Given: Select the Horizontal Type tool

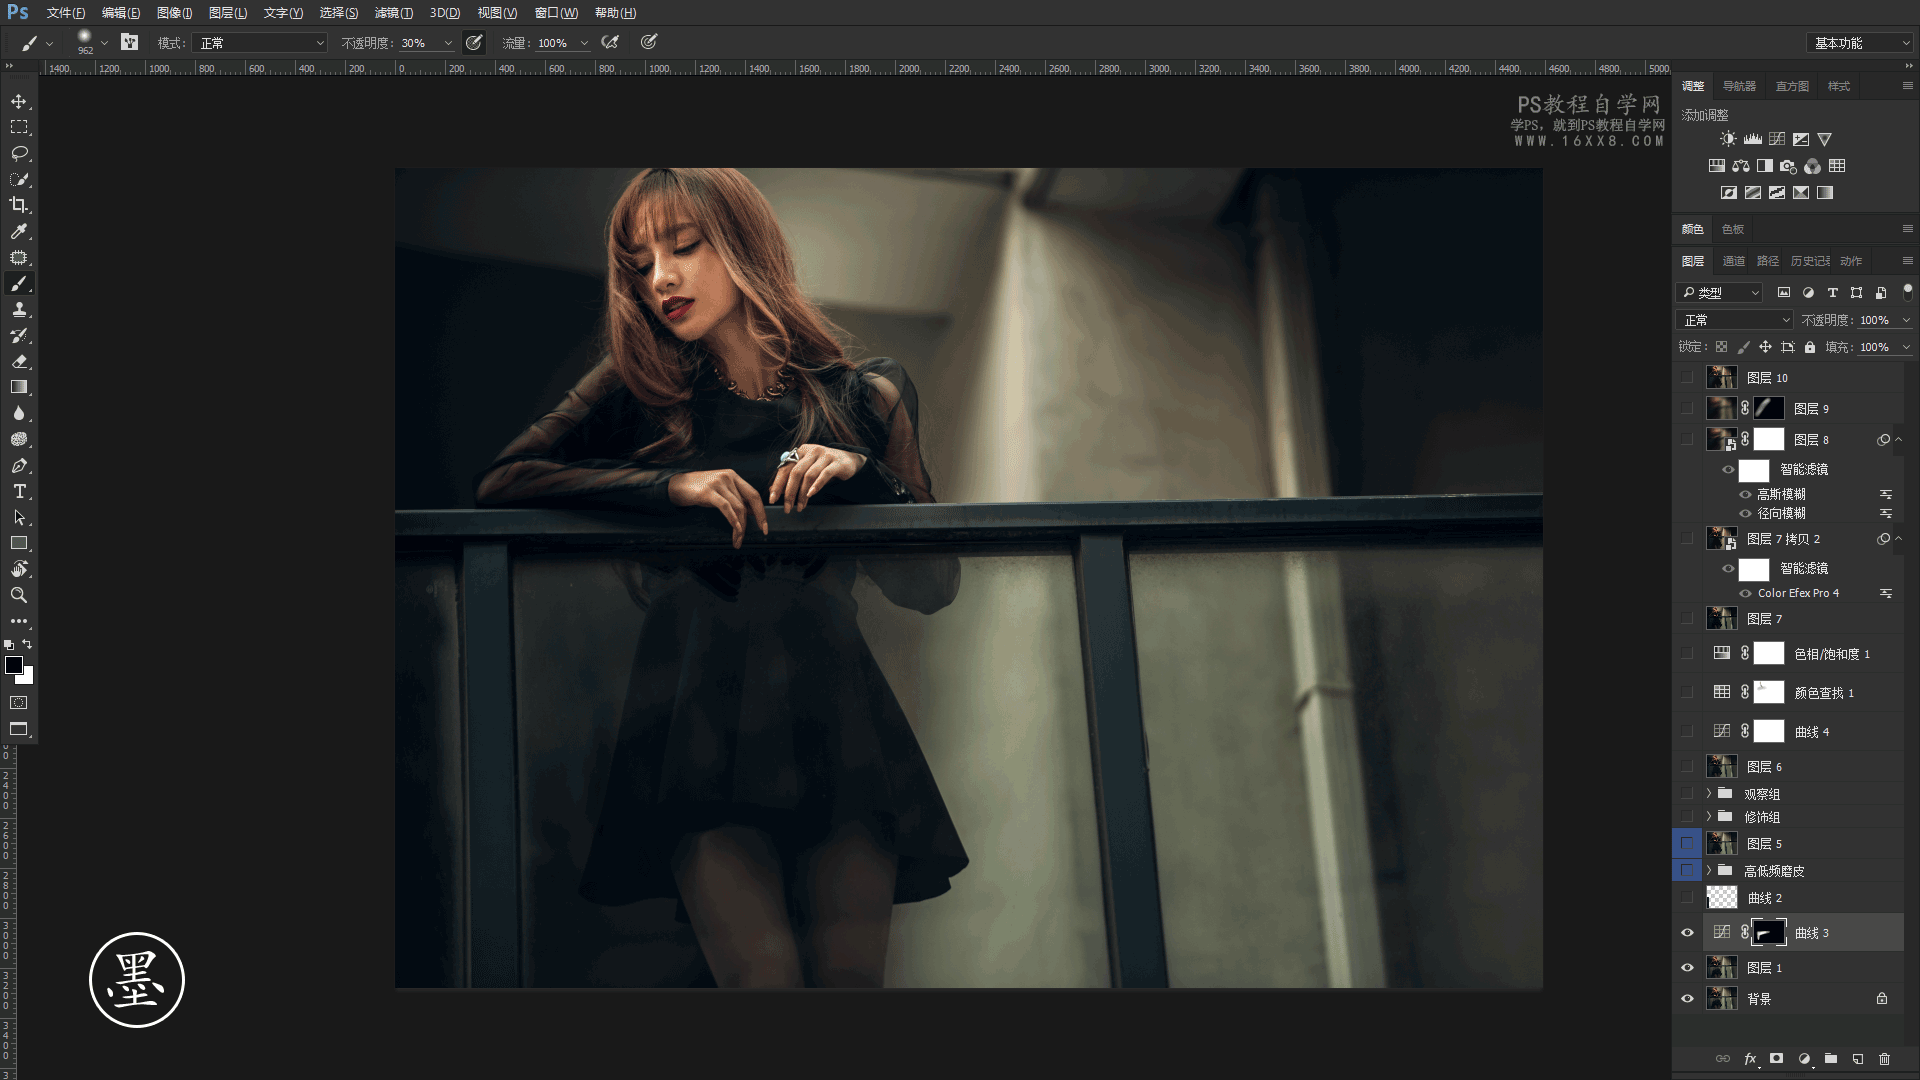Looking at the screenshot, I should point(19,492).
